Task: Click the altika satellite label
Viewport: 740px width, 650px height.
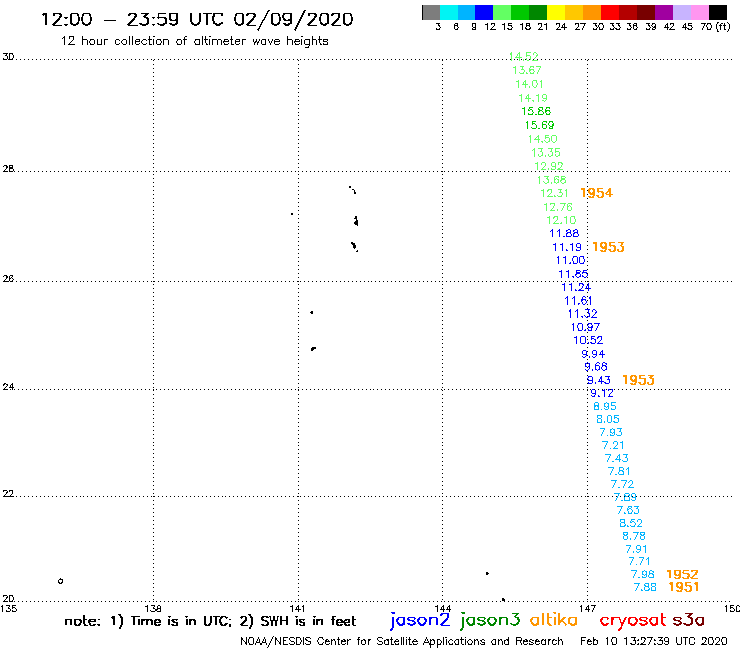Action: pyautogui.click(x=554, y=620)
